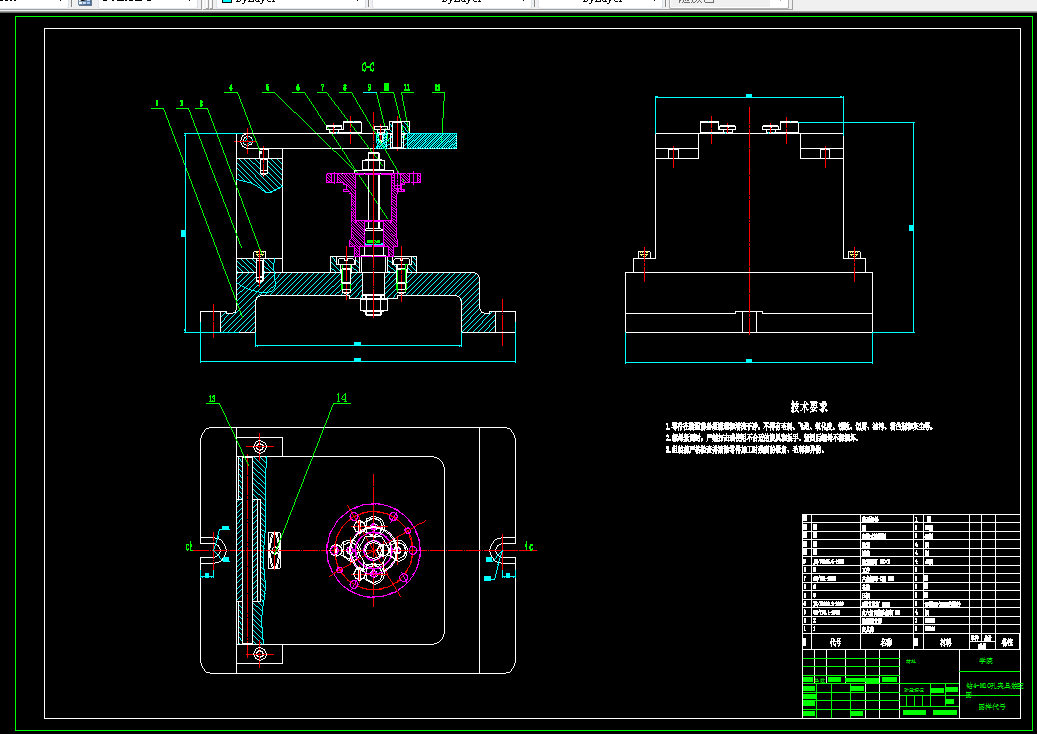
Task: Click grip on section view's lowest width dimension
Action: (357, 360)
